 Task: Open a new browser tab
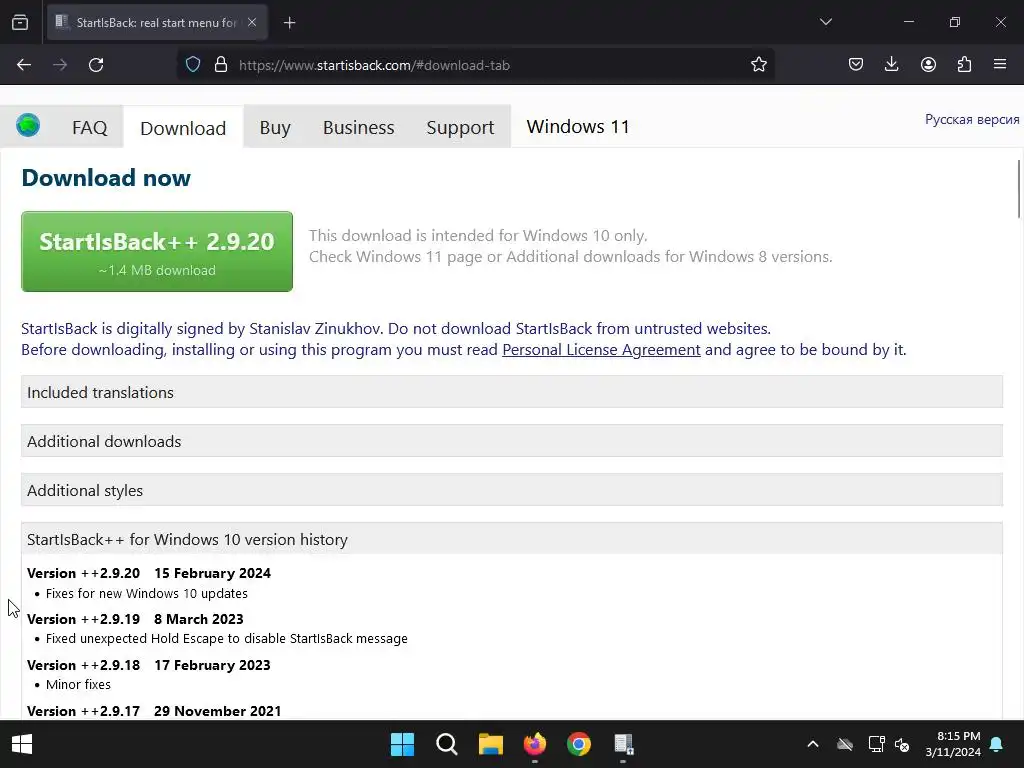pyautogui.click(x=289, y=23)
